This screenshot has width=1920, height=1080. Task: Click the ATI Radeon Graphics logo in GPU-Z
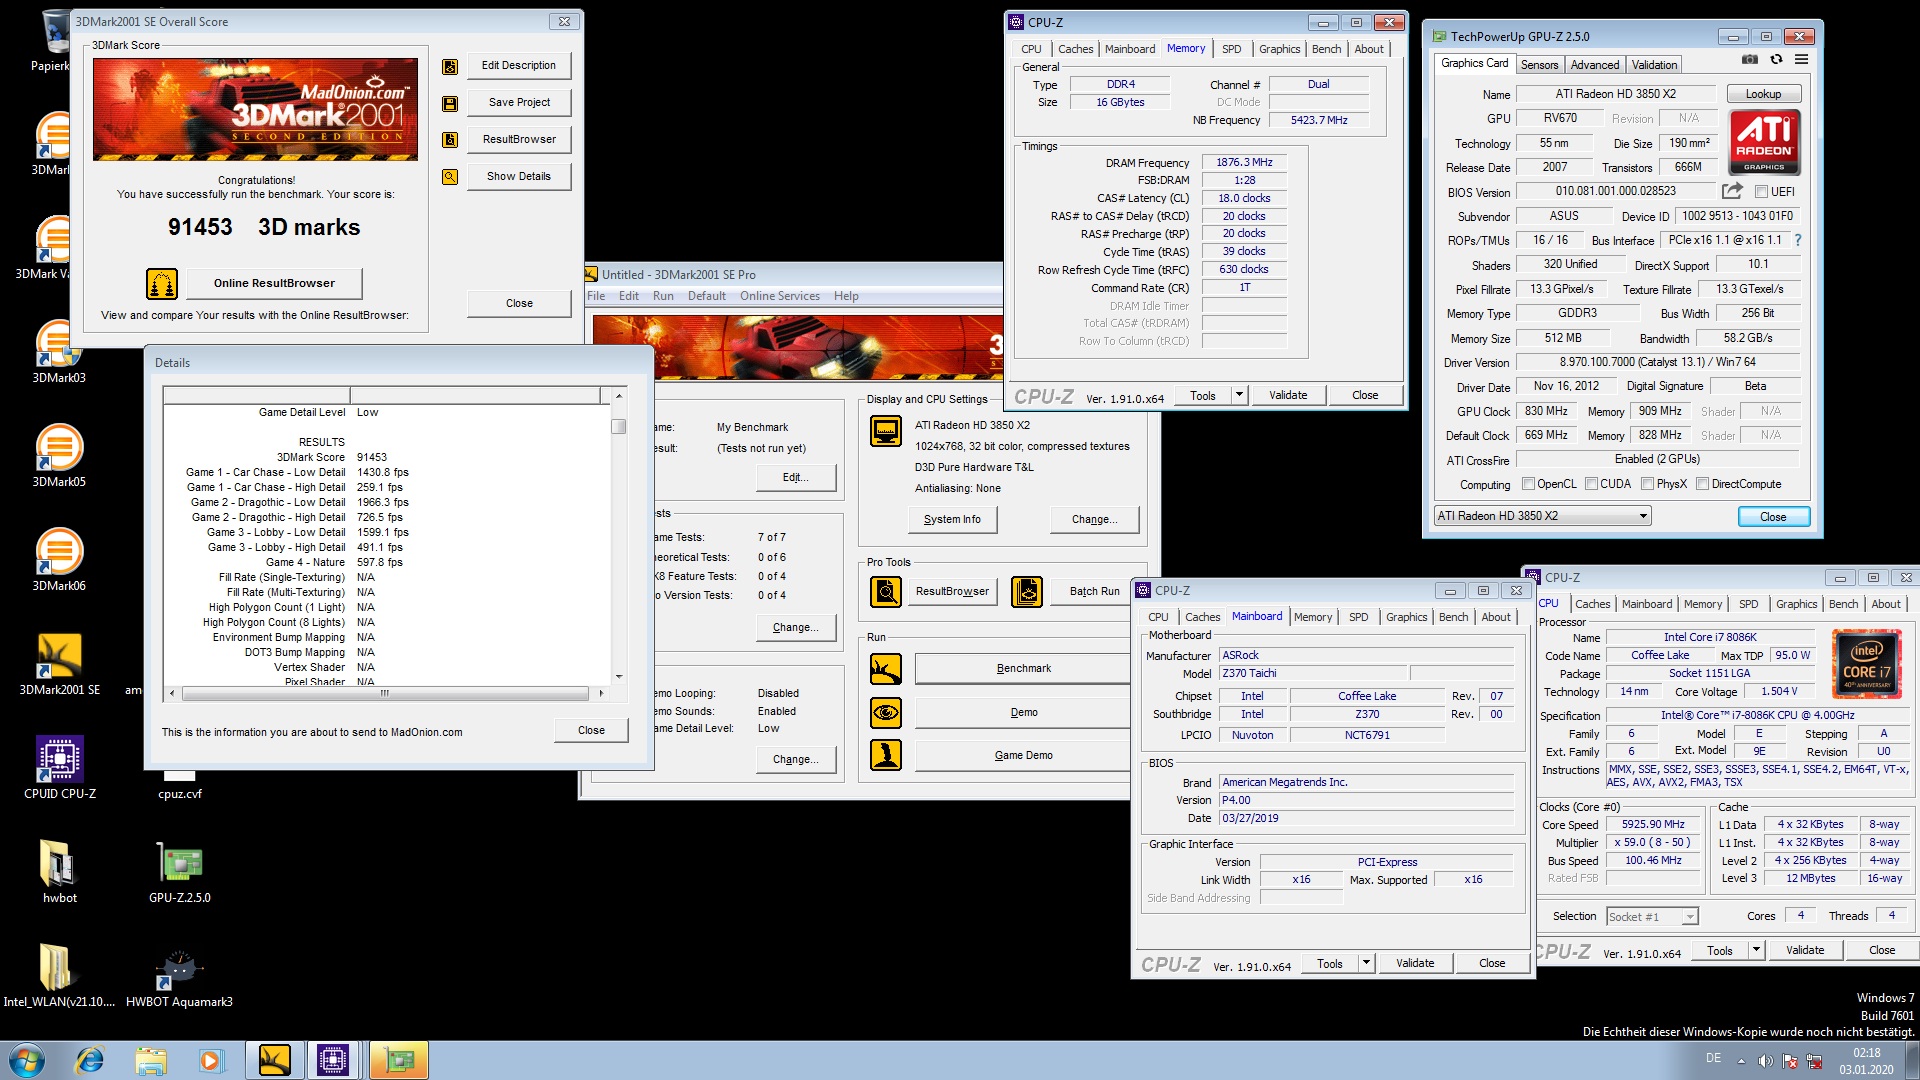[x=1764, y=141]
